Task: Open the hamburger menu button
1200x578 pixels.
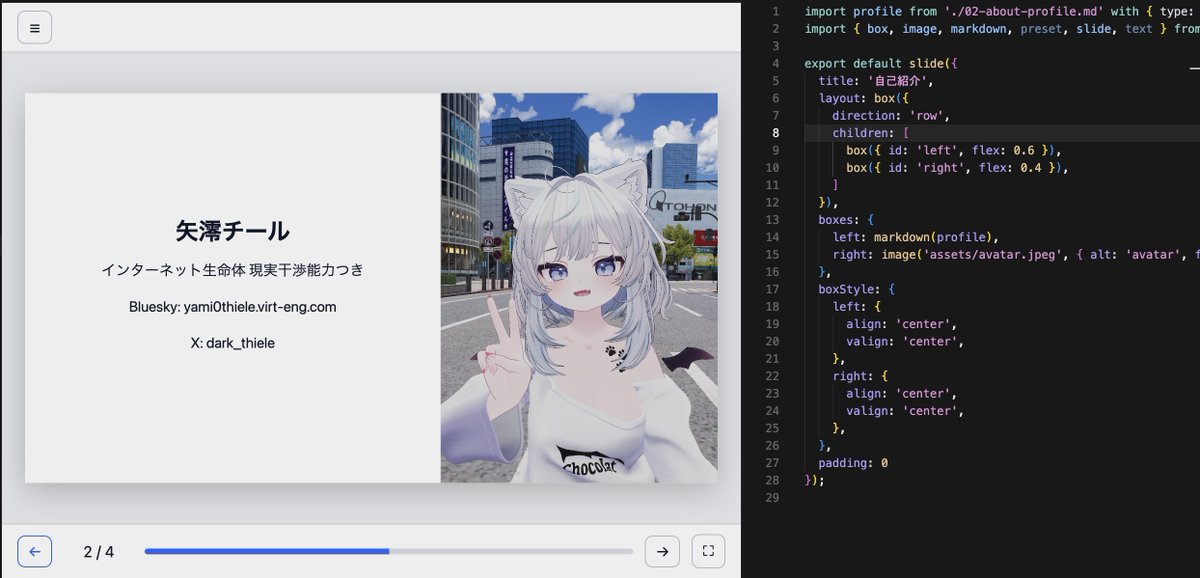Action: tap(35, 28)
